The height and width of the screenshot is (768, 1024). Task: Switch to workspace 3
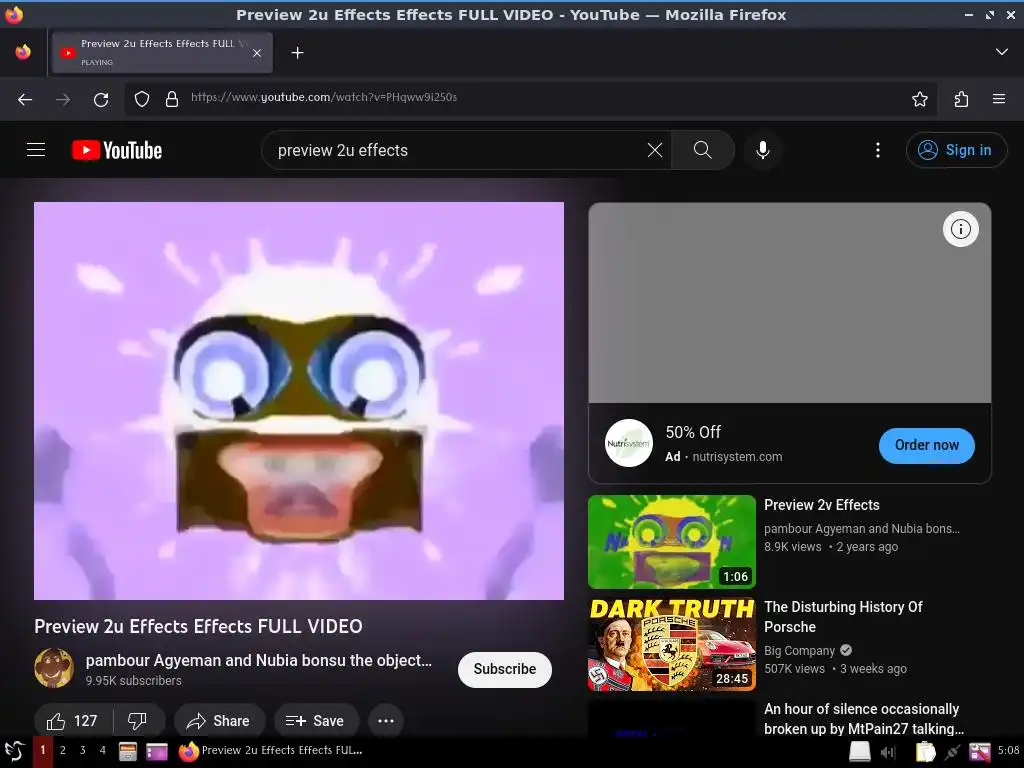pyautogui.click(x=82, y=750)
